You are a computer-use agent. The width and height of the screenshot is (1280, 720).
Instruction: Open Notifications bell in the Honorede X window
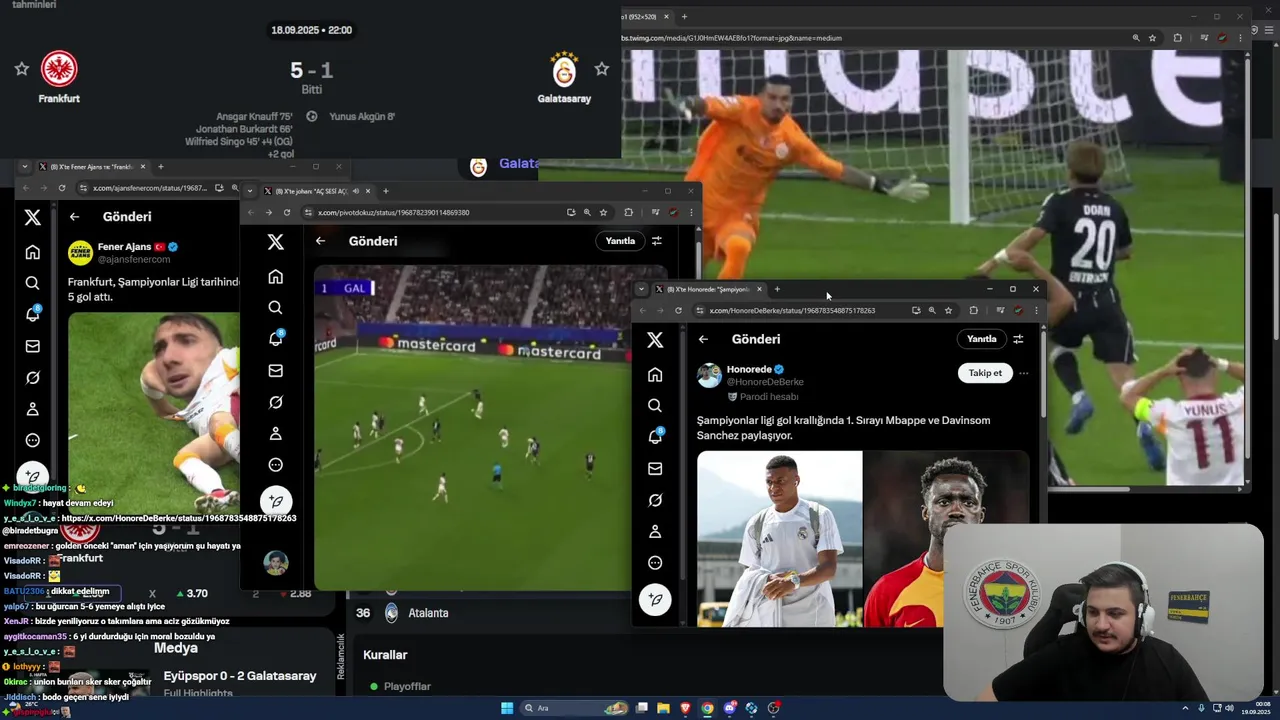tap(655, 437)
